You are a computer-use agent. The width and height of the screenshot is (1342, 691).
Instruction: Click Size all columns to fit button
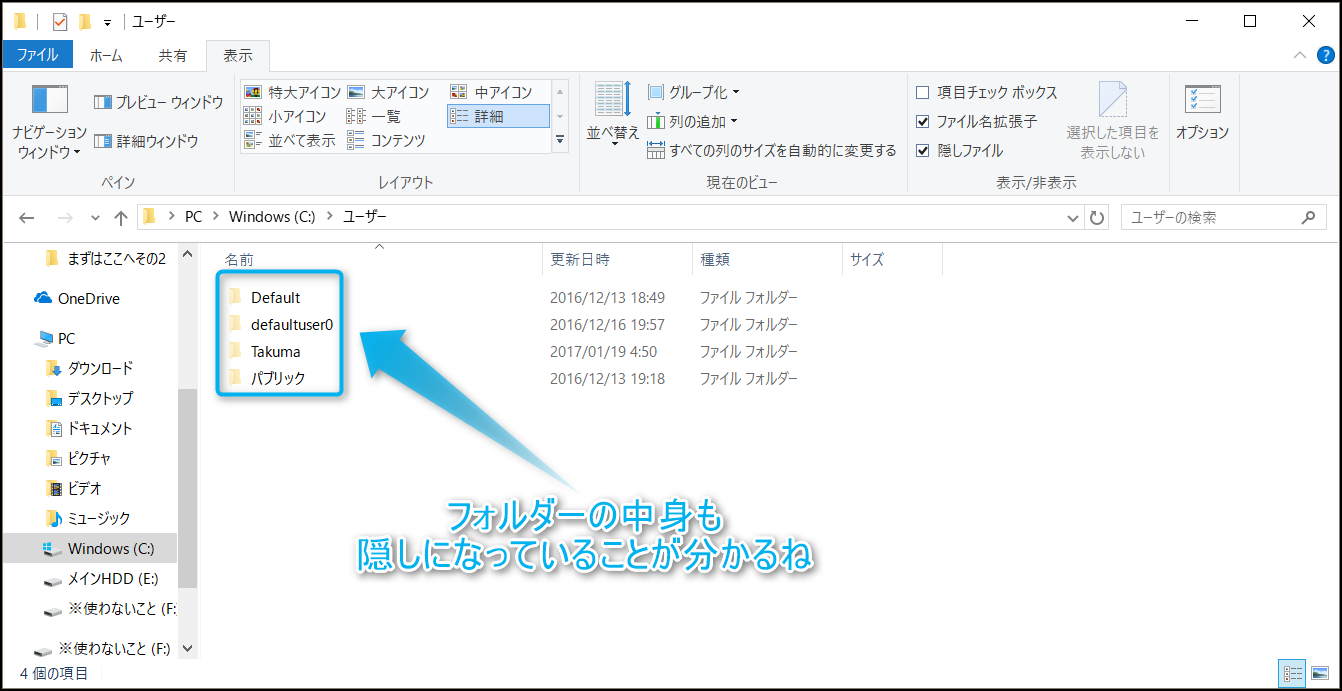coord(772,151)
